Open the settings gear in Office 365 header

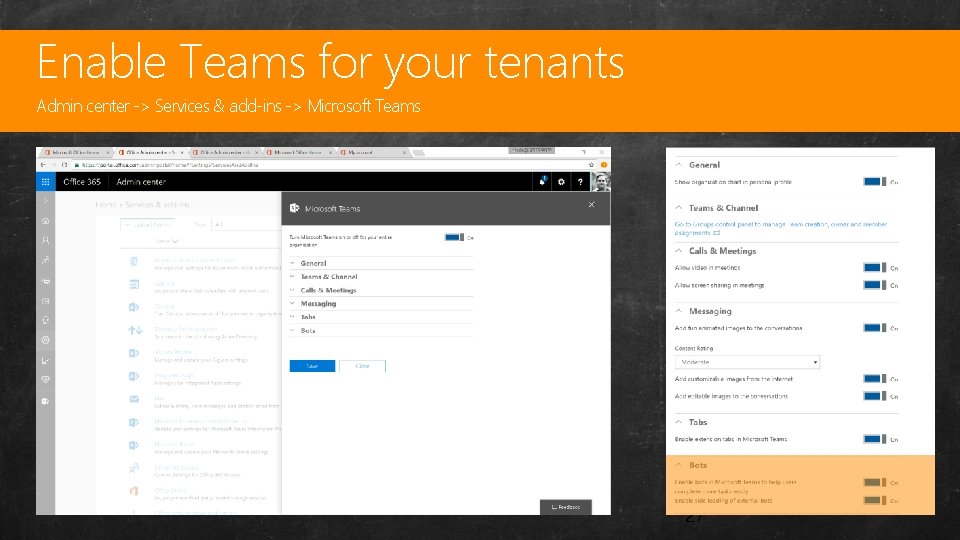coord(561,182)
